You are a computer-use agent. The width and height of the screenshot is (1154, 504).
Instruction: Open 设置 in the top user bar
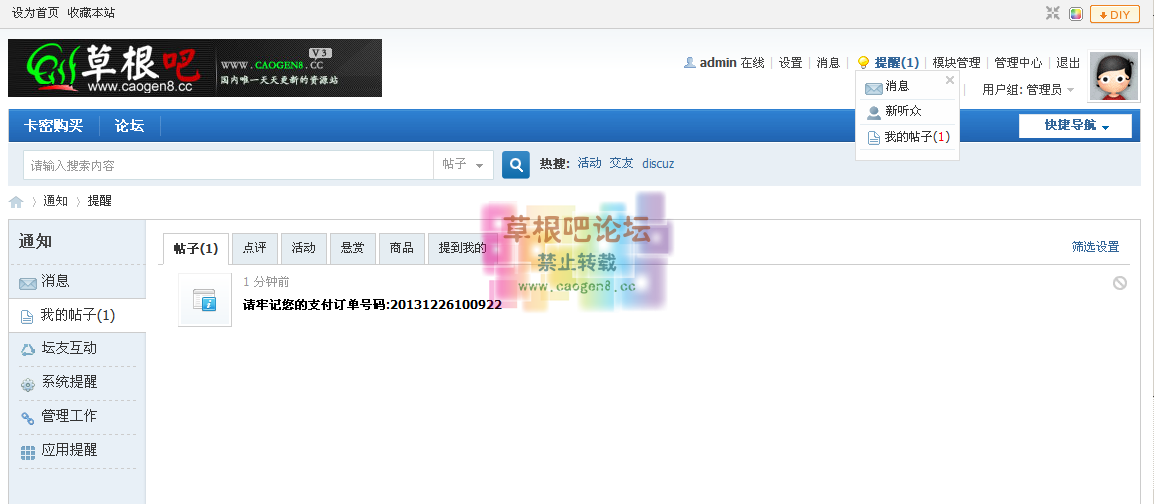pyautogui.click(x=790, y=63)
